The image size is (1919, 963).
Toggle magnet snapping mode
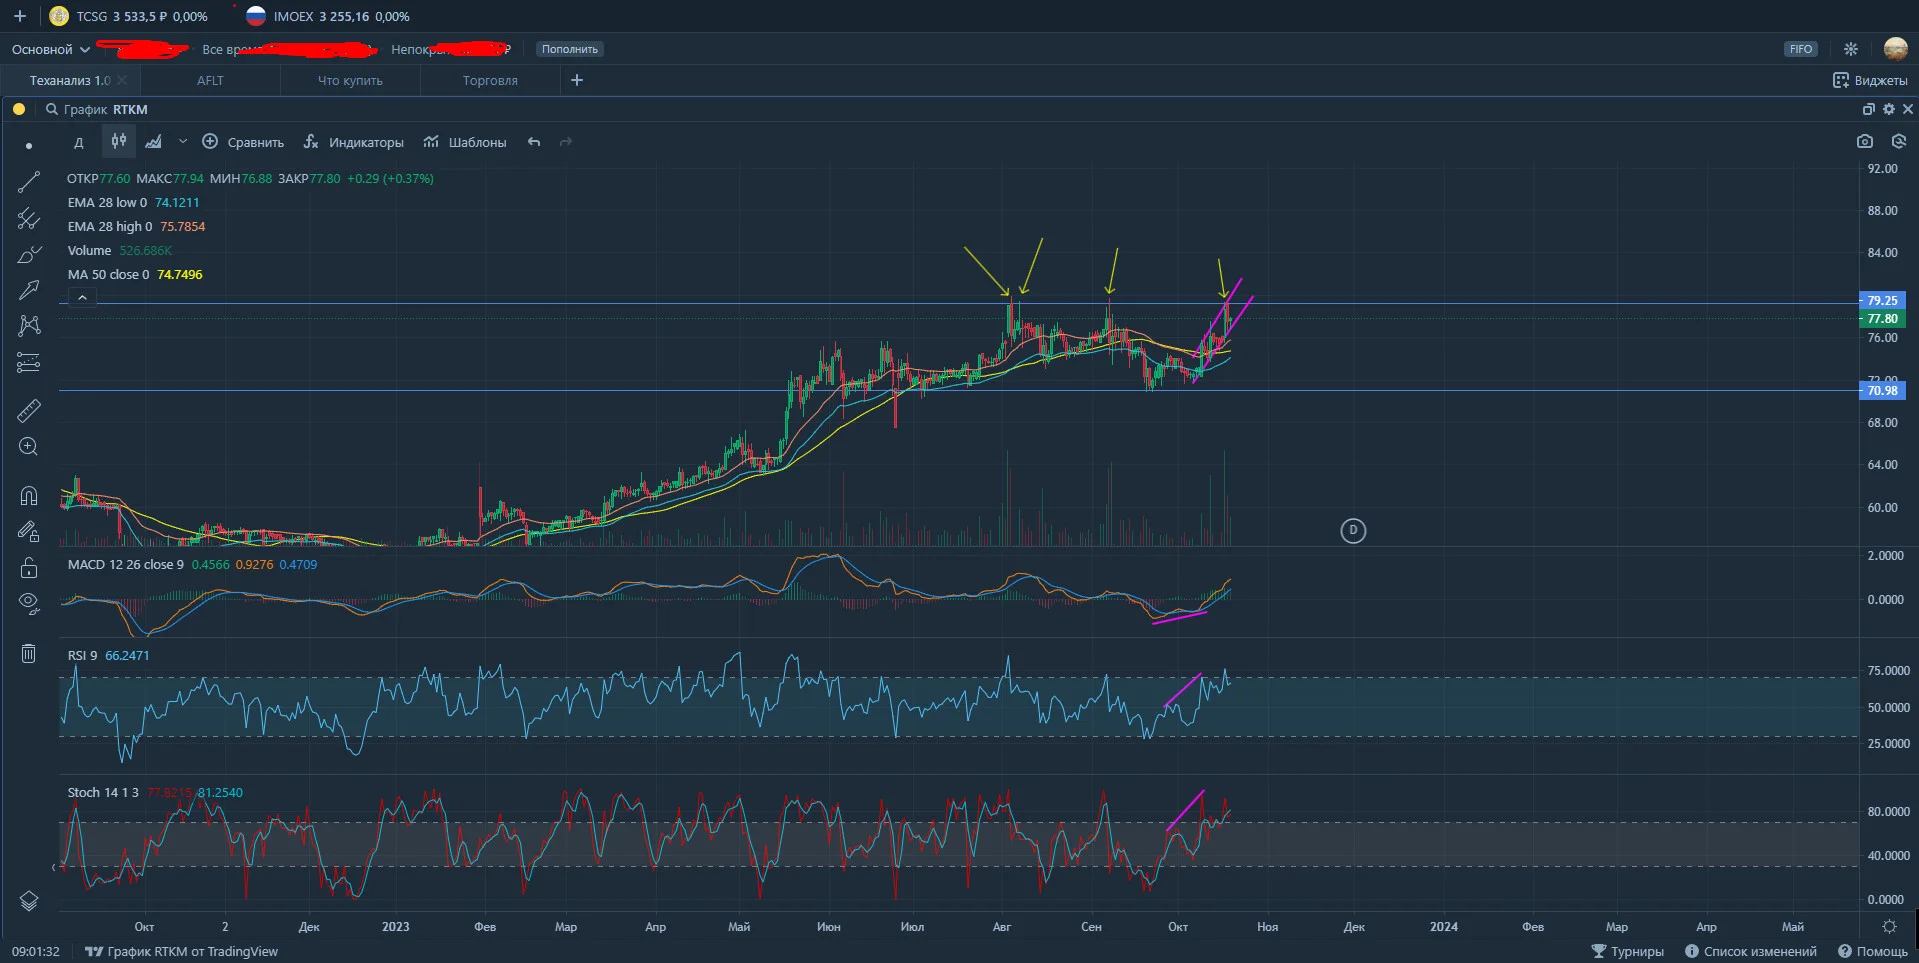click(29, 495)
